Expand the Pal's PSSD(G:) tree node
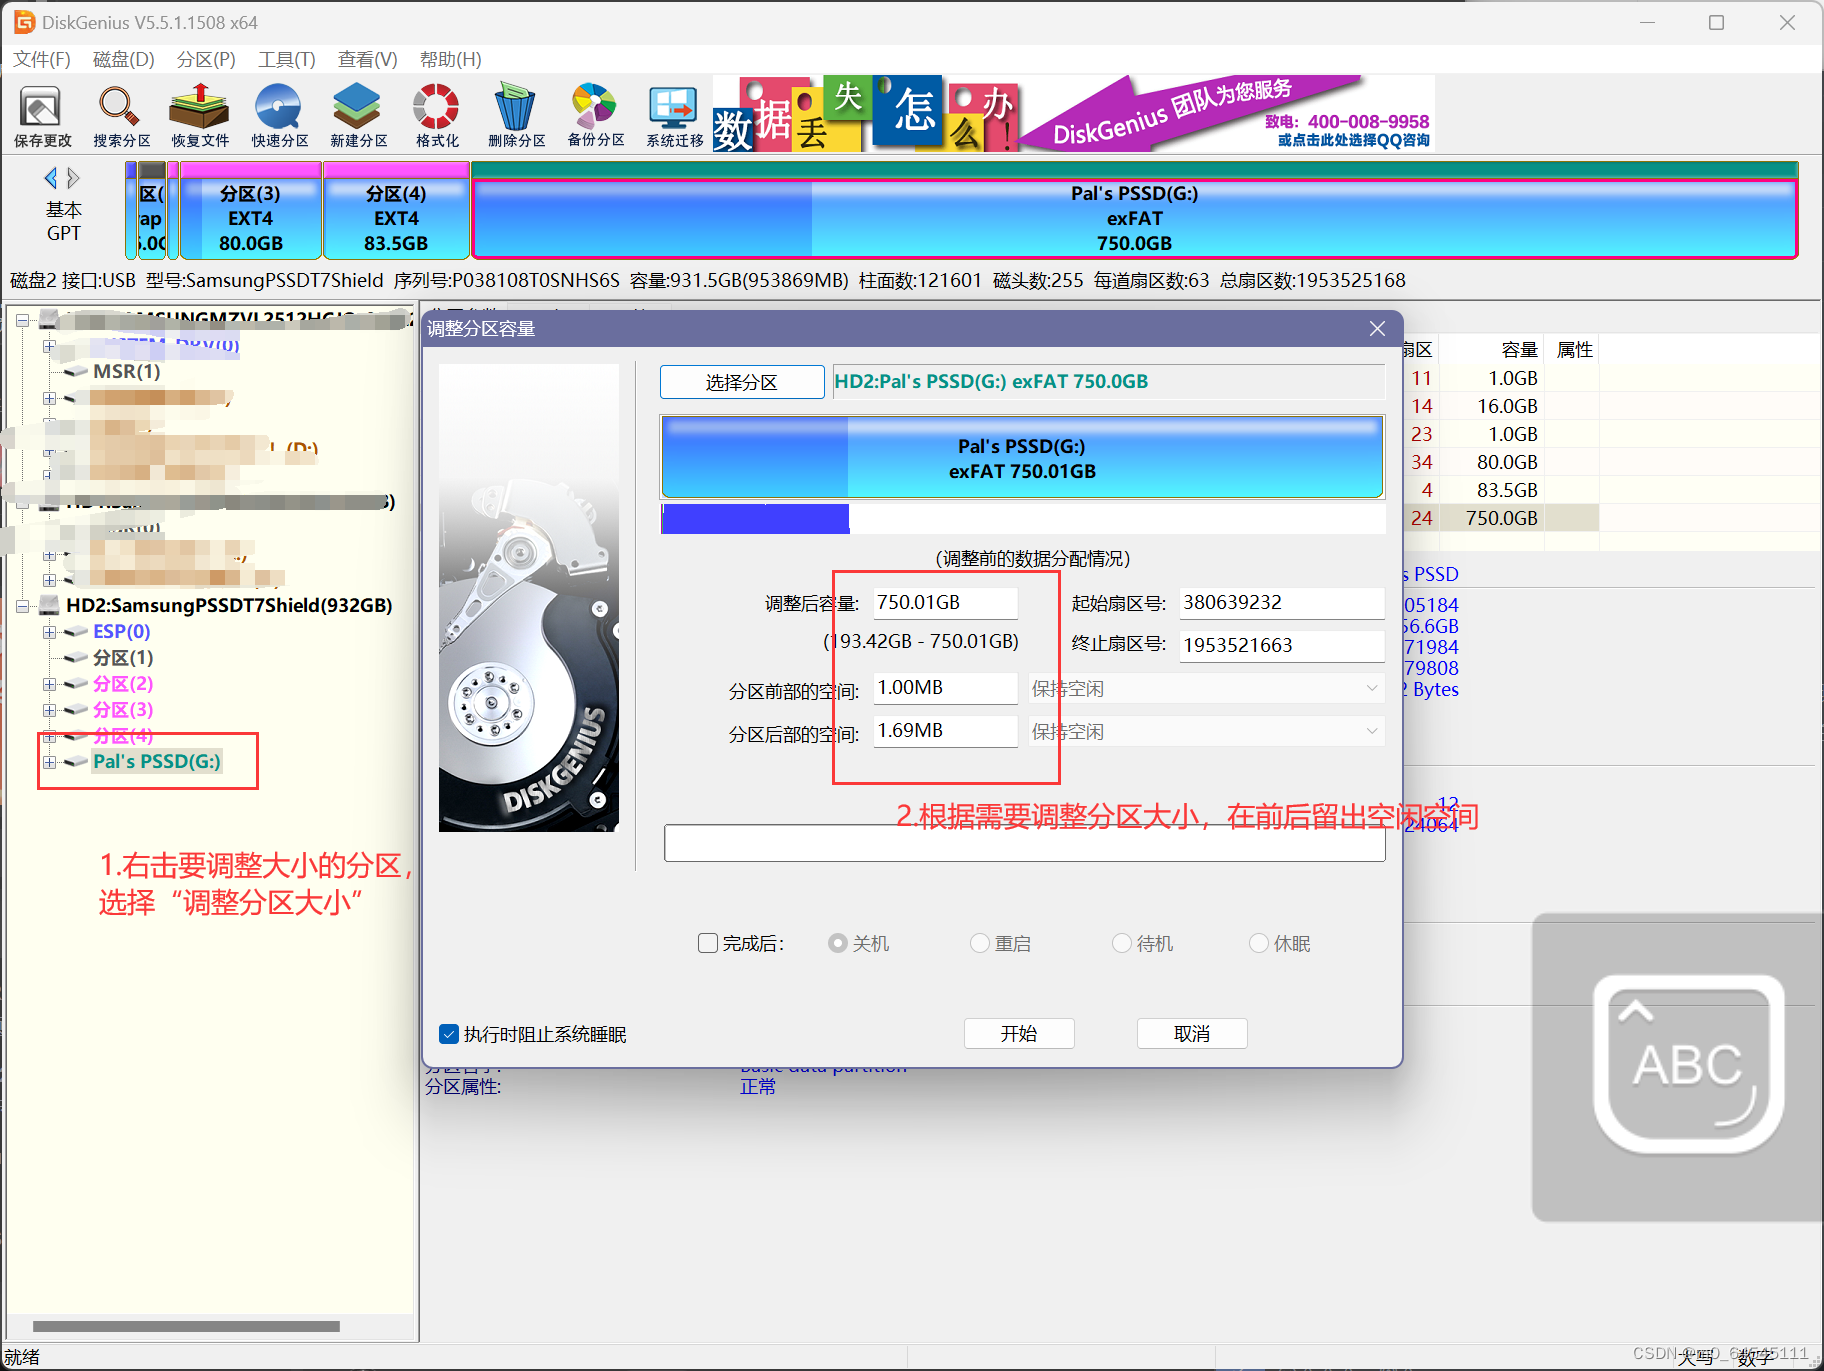This screenshot has width=1824, height=1371. pyautogui.click(x=49, y=762)
